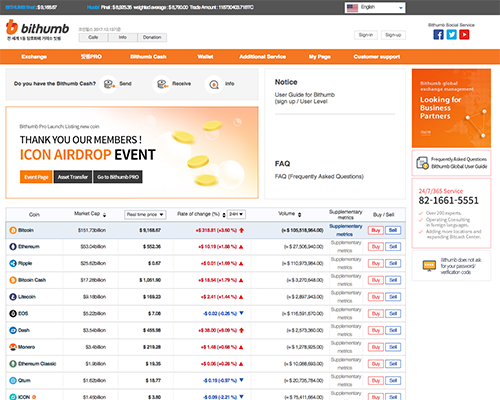Image resolution: width=500 pixels, height=400 pixels.
Task: Click the Ethereum coin icon
Action: [x=13, y=247]
